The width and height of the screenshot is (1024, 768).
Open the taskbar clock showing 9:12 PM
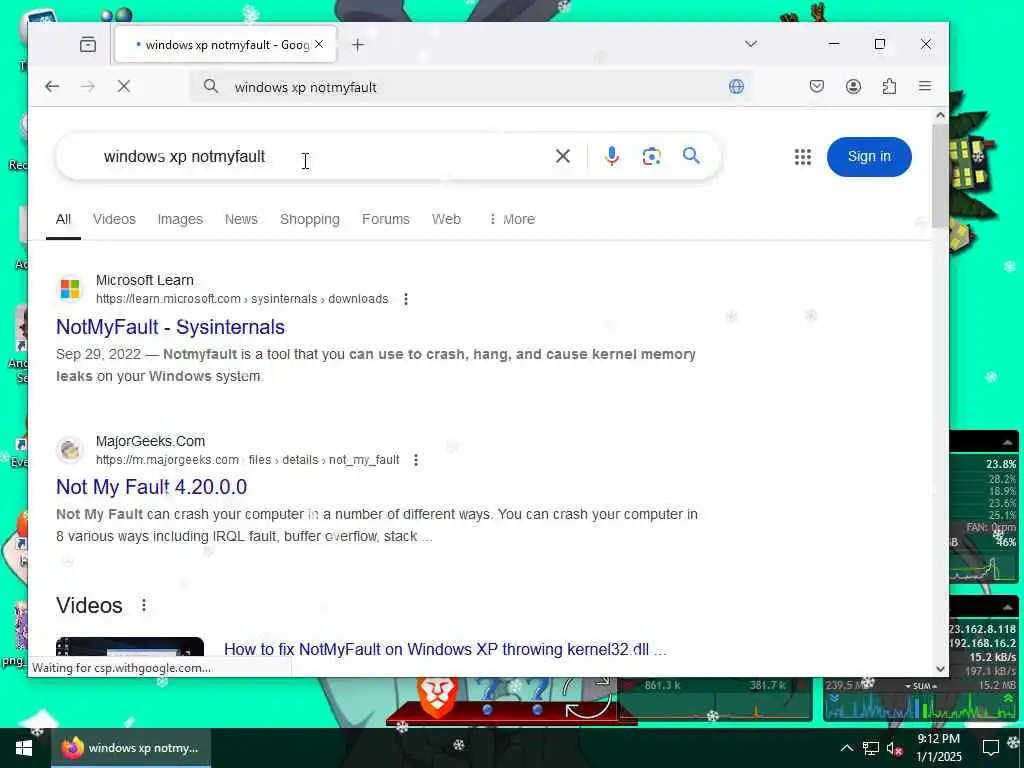coord(939,748)
